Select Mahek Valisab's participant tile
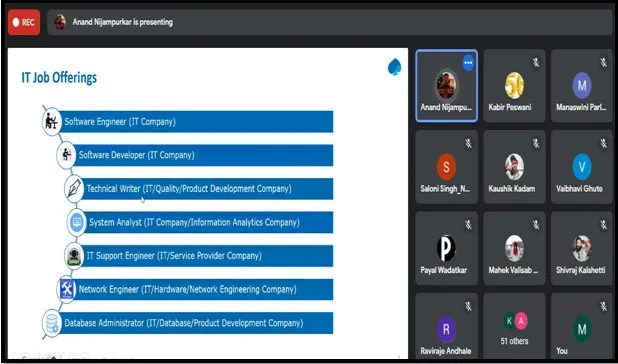Screen dimensions: 618x364 pos(514,248)
